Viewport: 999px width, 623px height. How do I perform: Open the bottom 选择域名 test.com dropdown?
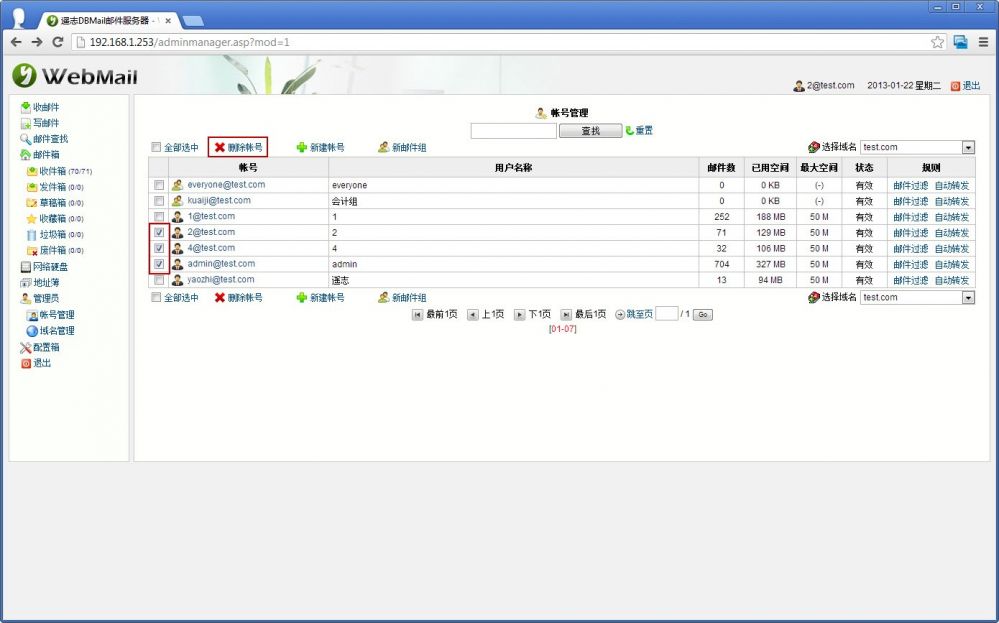coord(917,297)
